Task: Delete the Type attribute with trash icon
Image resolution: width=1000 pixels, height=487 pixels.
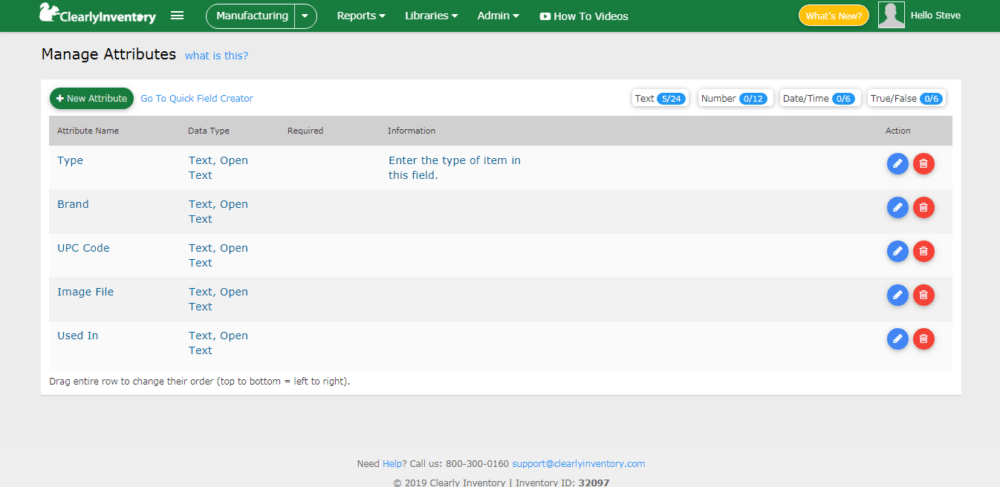Action: point(923,164)
